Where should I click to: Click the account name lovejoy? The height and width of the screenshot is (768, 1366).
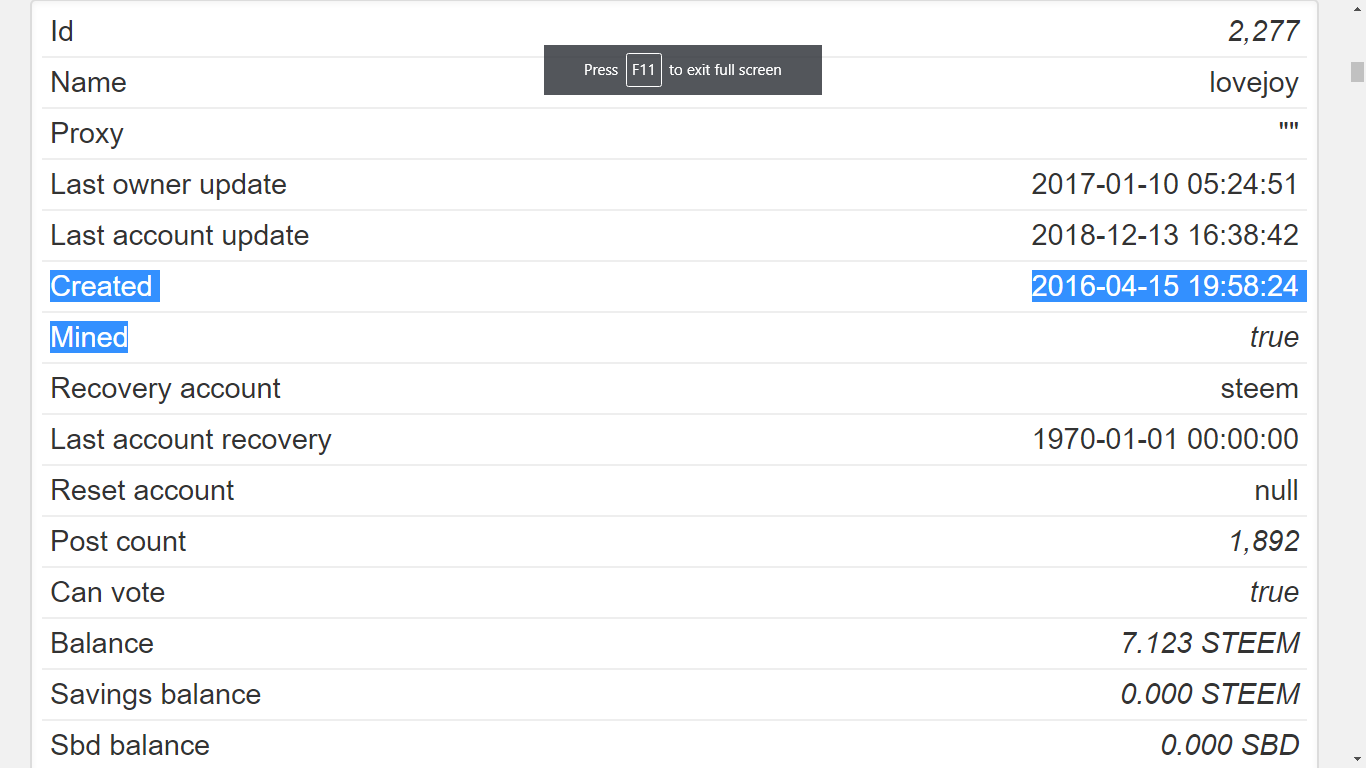click(1254, 82)
